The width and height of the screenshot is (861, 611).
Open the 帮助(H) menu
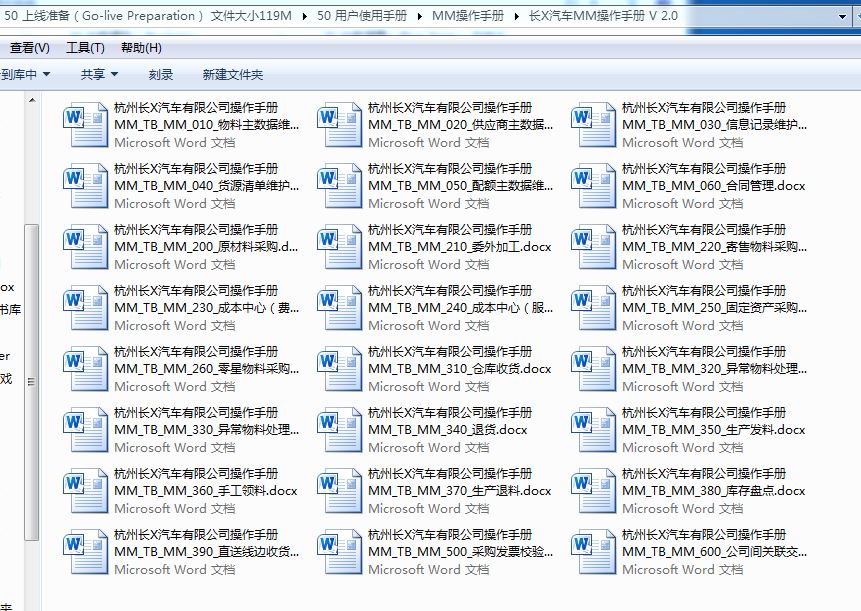coord(141,48)
